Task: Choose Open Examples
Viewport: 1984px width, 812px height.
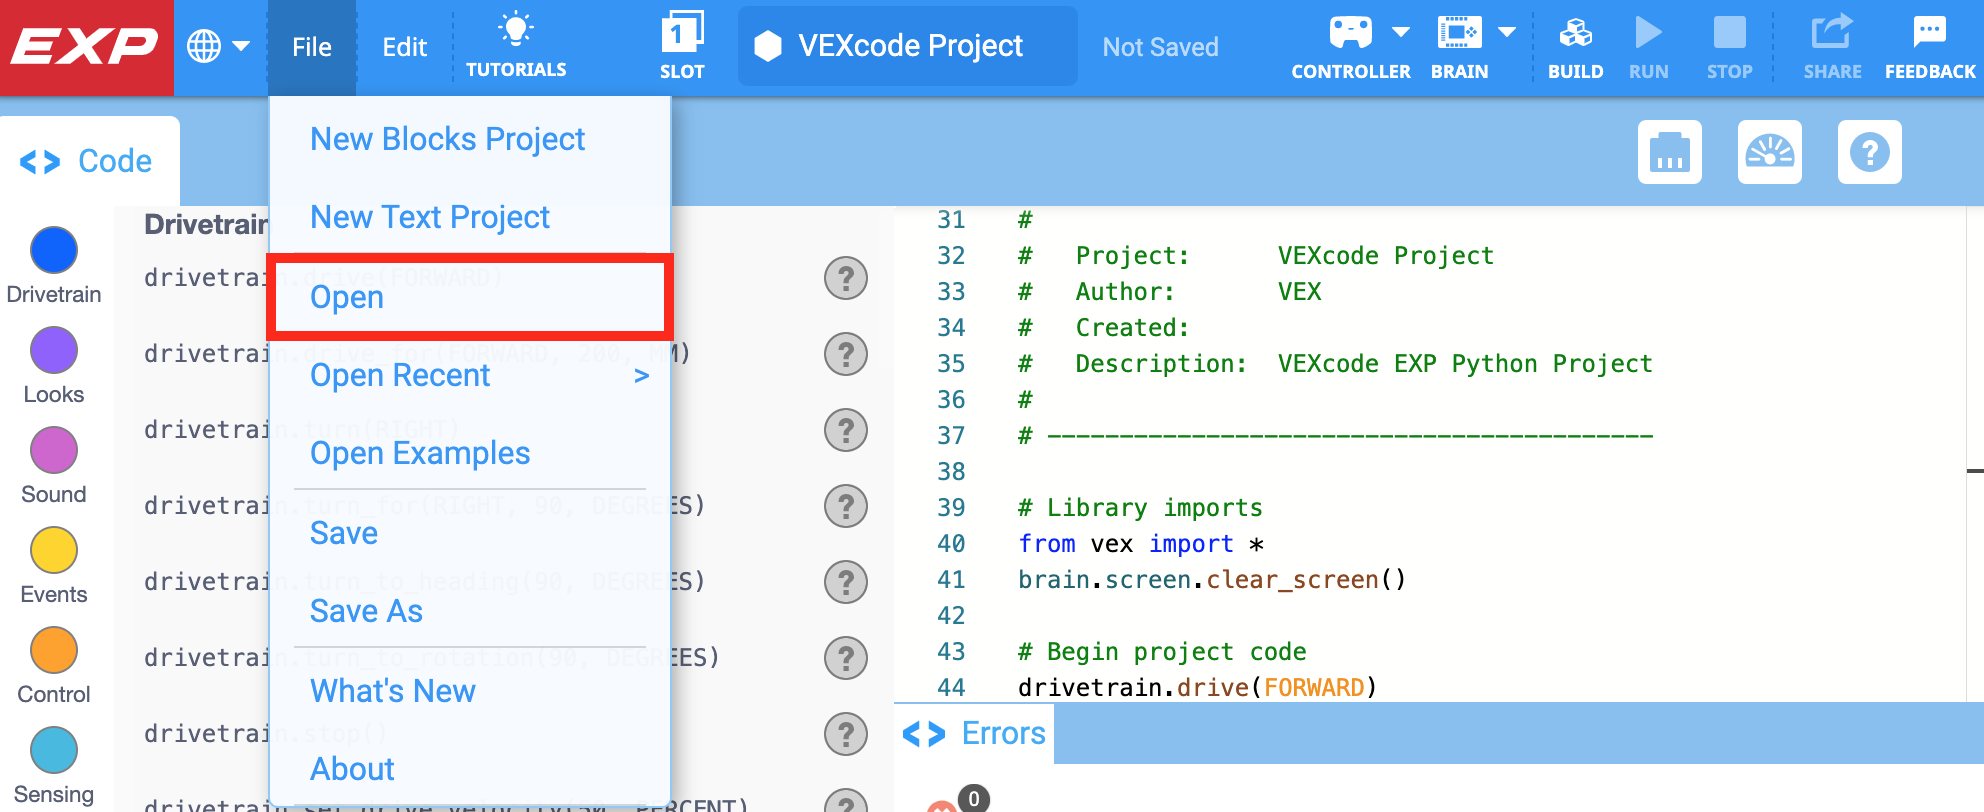Action: tap(420, 453)
